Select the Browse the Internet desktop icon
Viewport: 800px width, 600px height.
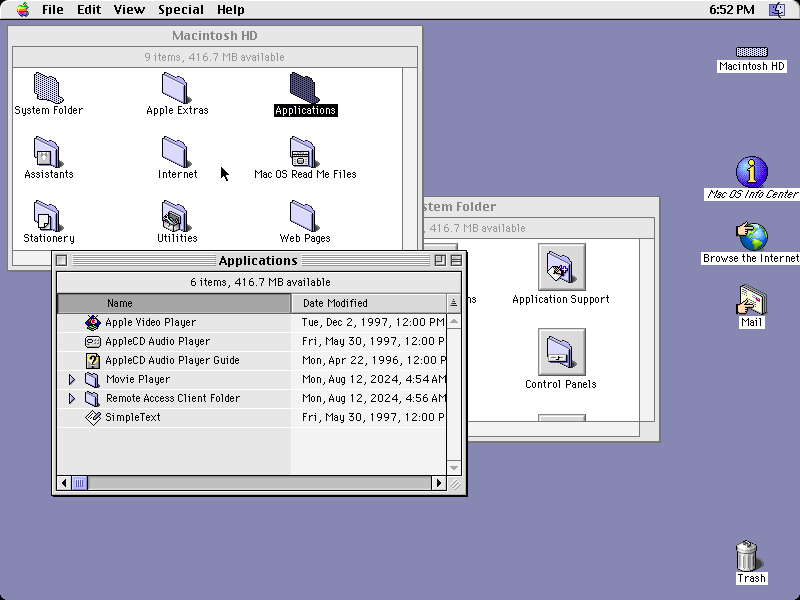[x=752, y=236]
